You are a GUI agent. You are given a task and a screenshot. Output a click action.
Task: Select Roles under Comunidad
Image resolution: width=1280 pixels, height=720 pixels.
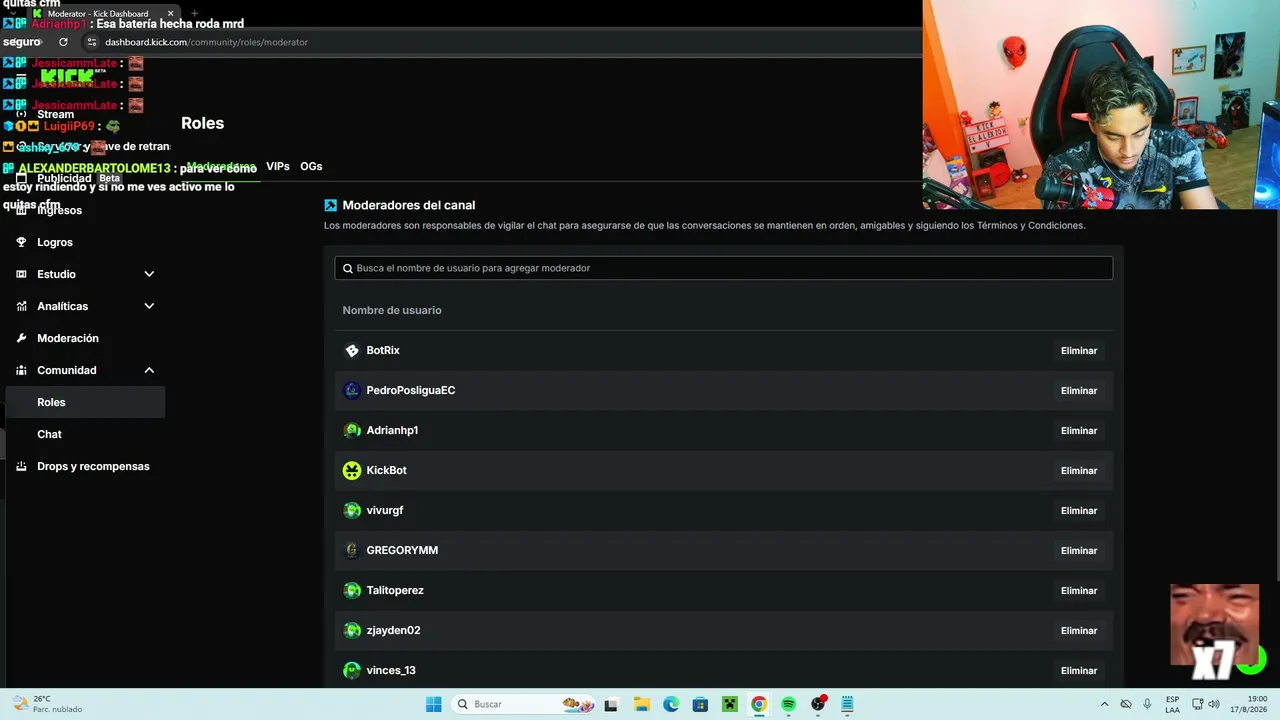click(x=85, y=402)
